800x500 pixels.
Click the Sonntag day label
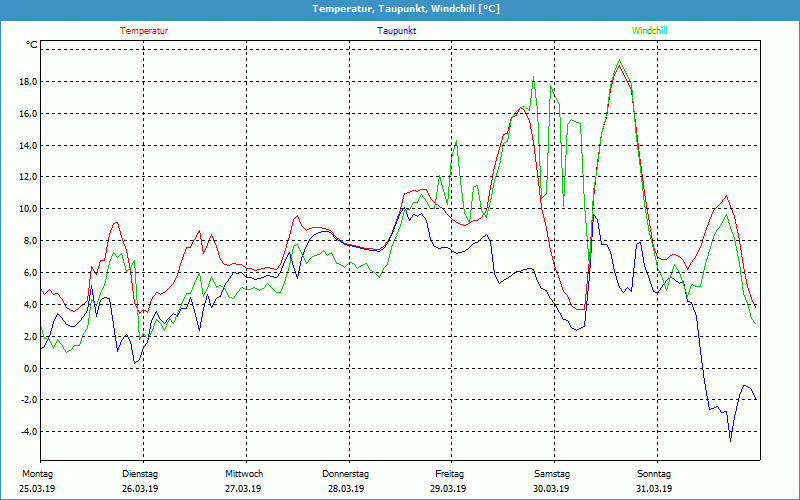tap(654, 474)
